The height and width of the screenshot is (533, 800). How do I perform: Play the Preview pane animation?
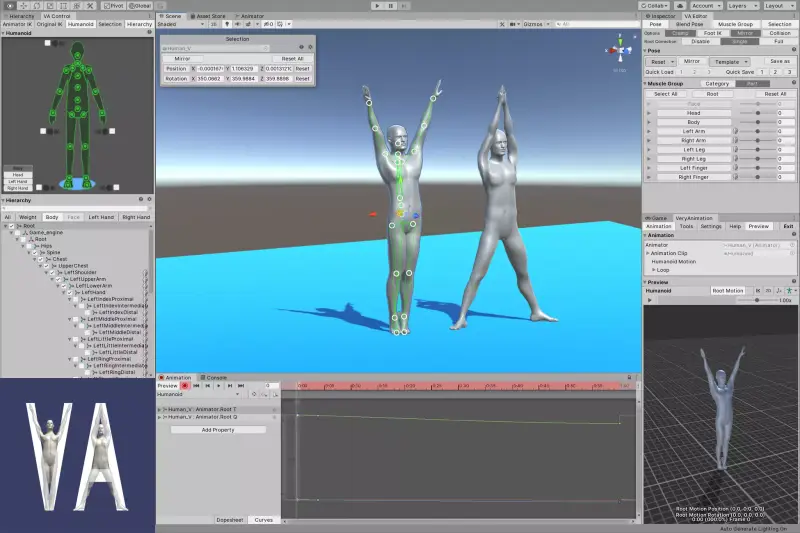[x=649, y=300]
